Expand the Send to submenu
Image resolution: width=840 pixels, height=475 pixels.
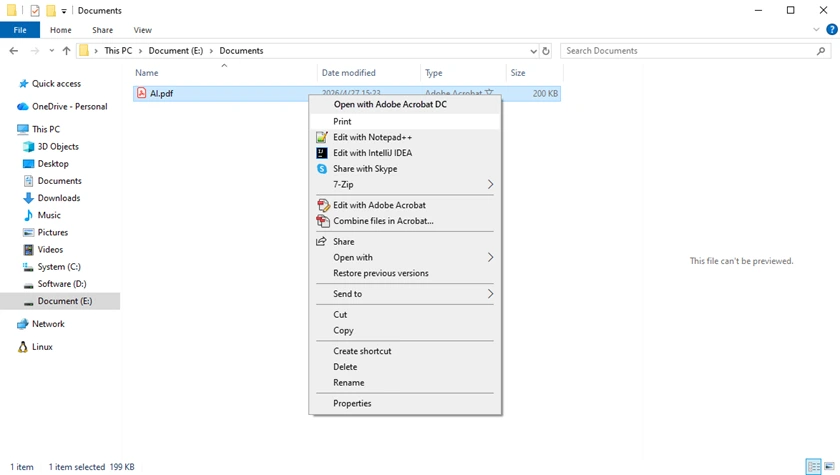(405, 294)
